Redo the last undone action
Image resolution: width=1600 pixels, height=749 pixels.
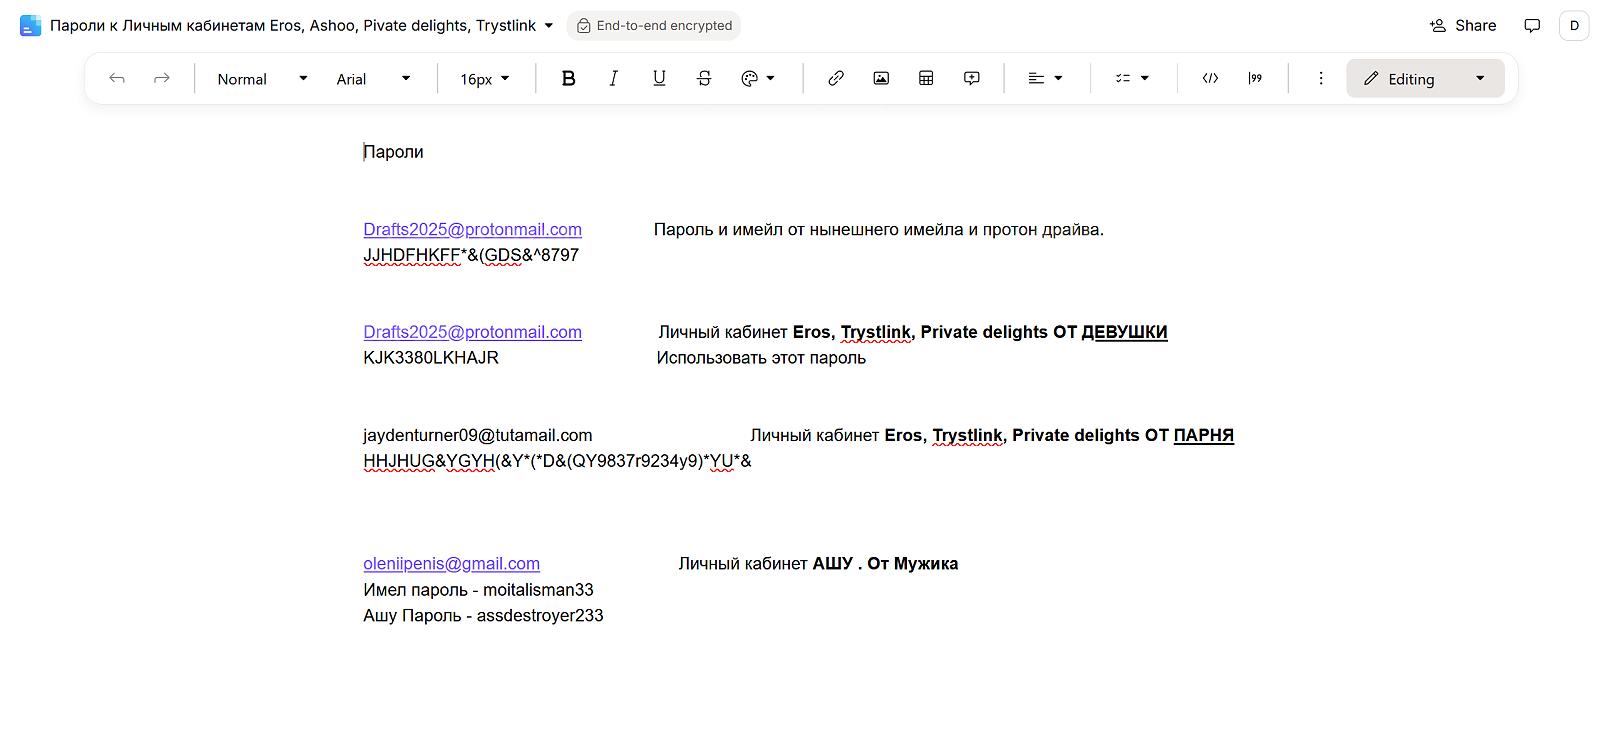point(161,79)
